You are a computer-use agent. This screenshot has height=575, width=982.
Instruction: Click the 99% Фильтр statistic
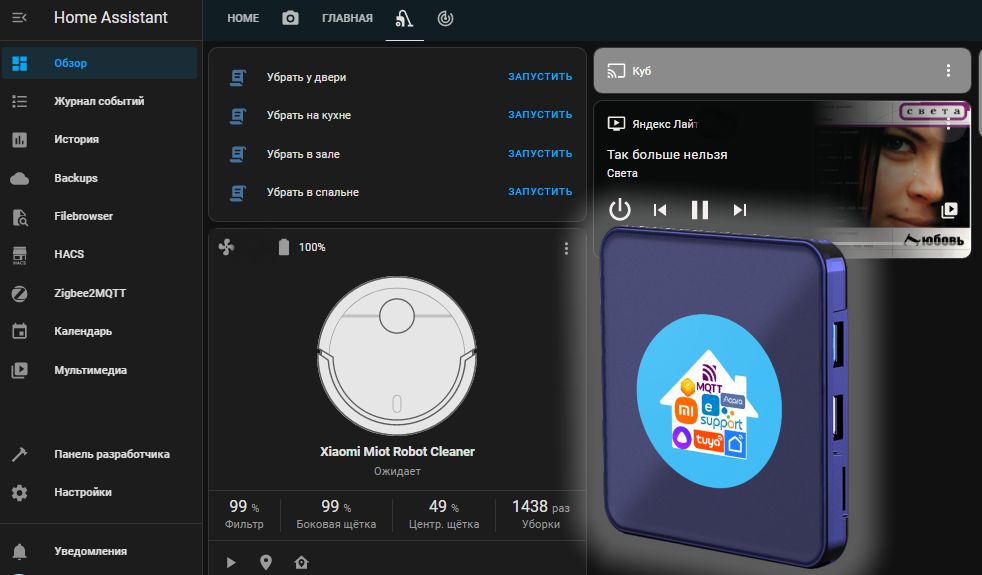pyautogui.click(x=244, y=514)
